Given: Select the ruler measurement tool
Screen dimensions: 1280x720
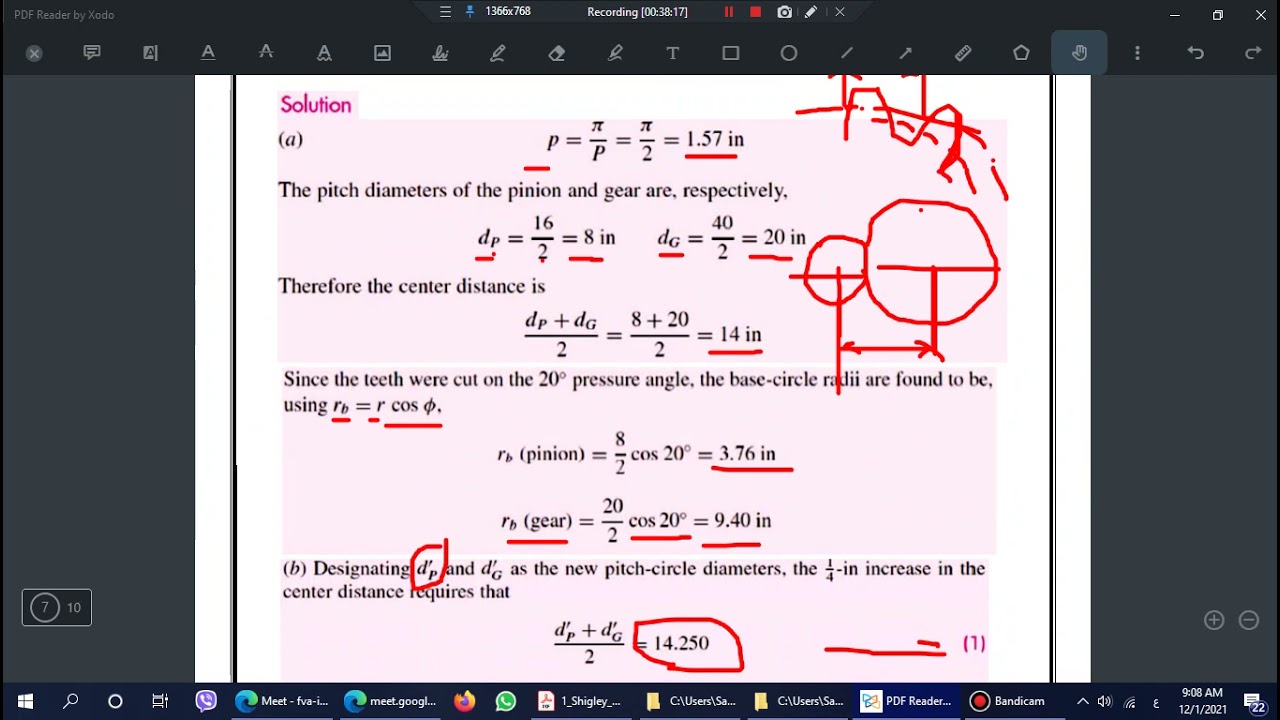Looking at the screenshot, I should (x=963, y=53).
